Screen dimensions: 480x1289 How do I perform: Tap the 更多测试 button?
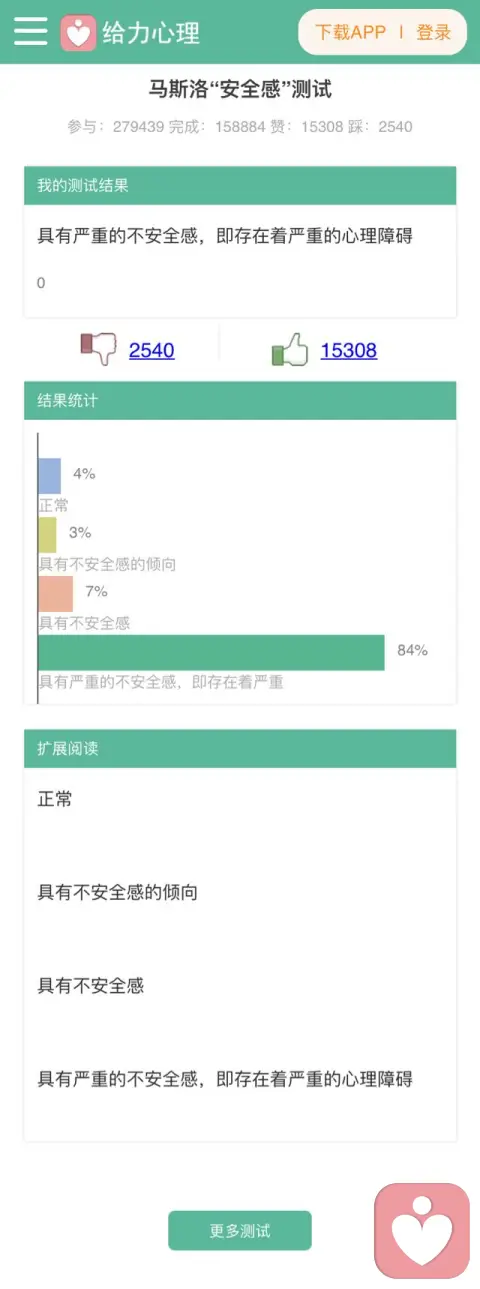click(x=240, y=1230)
